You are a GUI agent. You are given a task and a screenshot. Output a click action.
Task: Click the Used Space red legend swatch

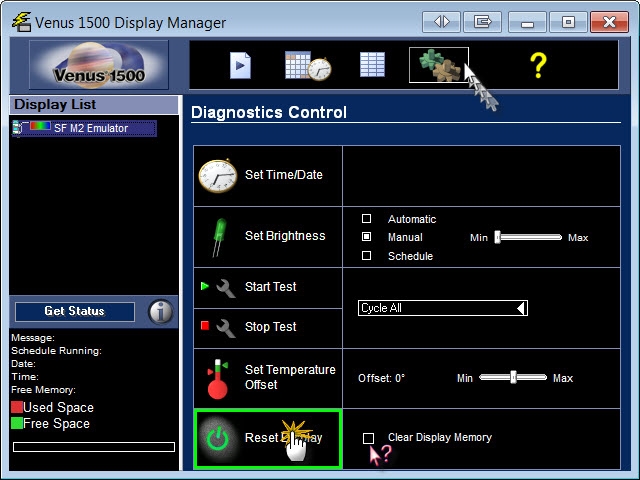[17, 407]
